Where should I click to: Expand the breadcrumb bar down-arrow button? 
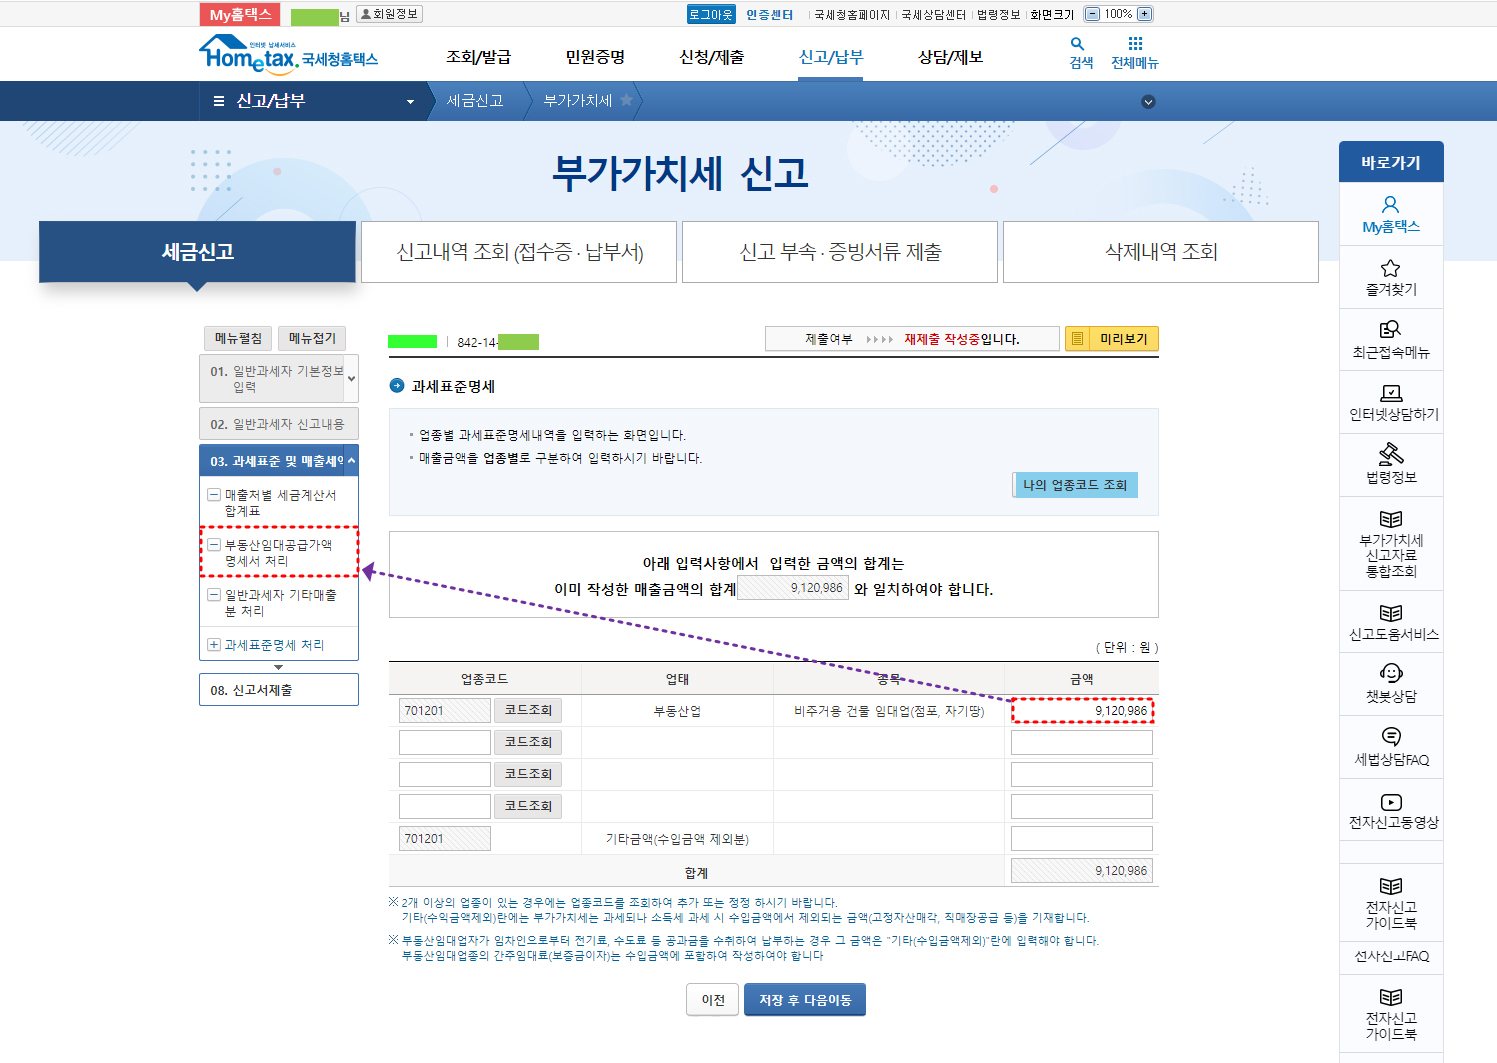[1148, 102]
